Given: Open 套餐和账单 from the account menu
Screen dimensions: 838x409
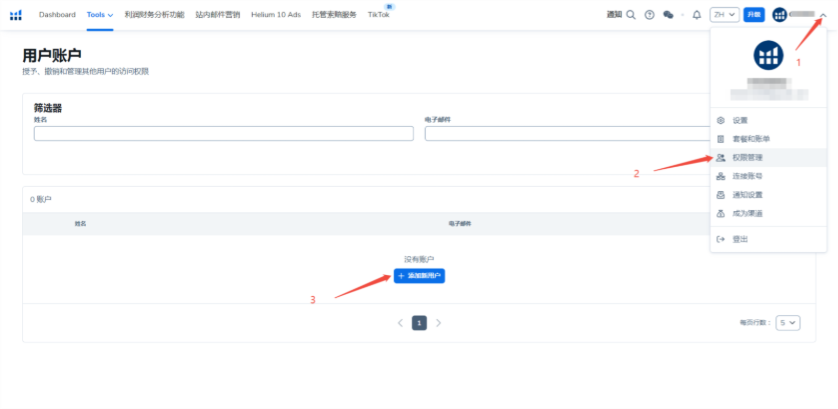Looking at the screenshot, I should pyautogui.click(x=750, y=139).
